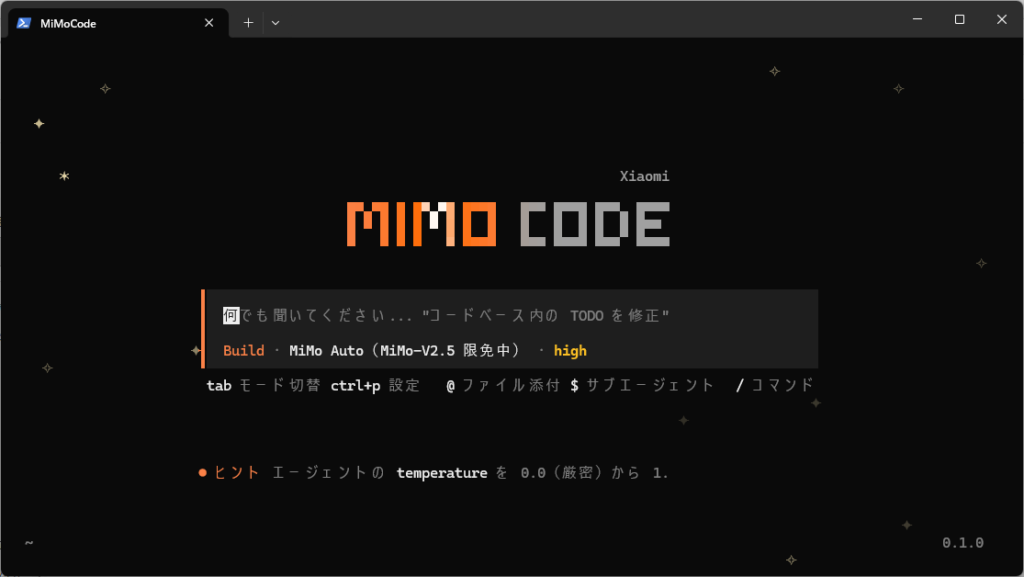Expand the new tab profile dropdown arrow

tap(276, 23)
